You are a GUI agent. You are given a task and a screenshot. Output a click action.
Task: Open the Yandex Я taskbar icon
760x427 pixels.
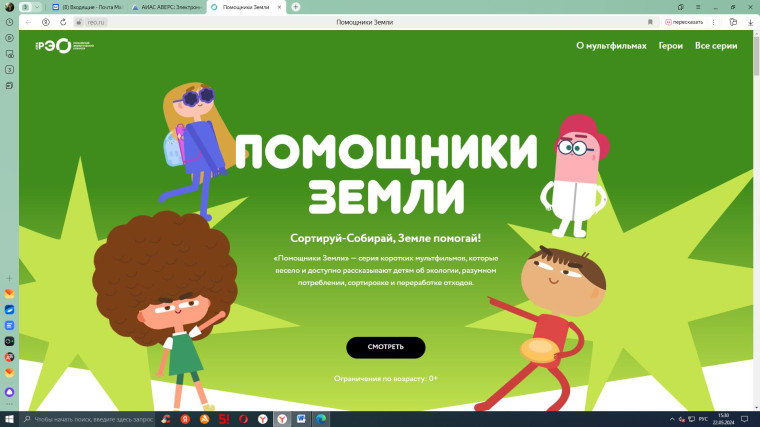coord(185,419)
